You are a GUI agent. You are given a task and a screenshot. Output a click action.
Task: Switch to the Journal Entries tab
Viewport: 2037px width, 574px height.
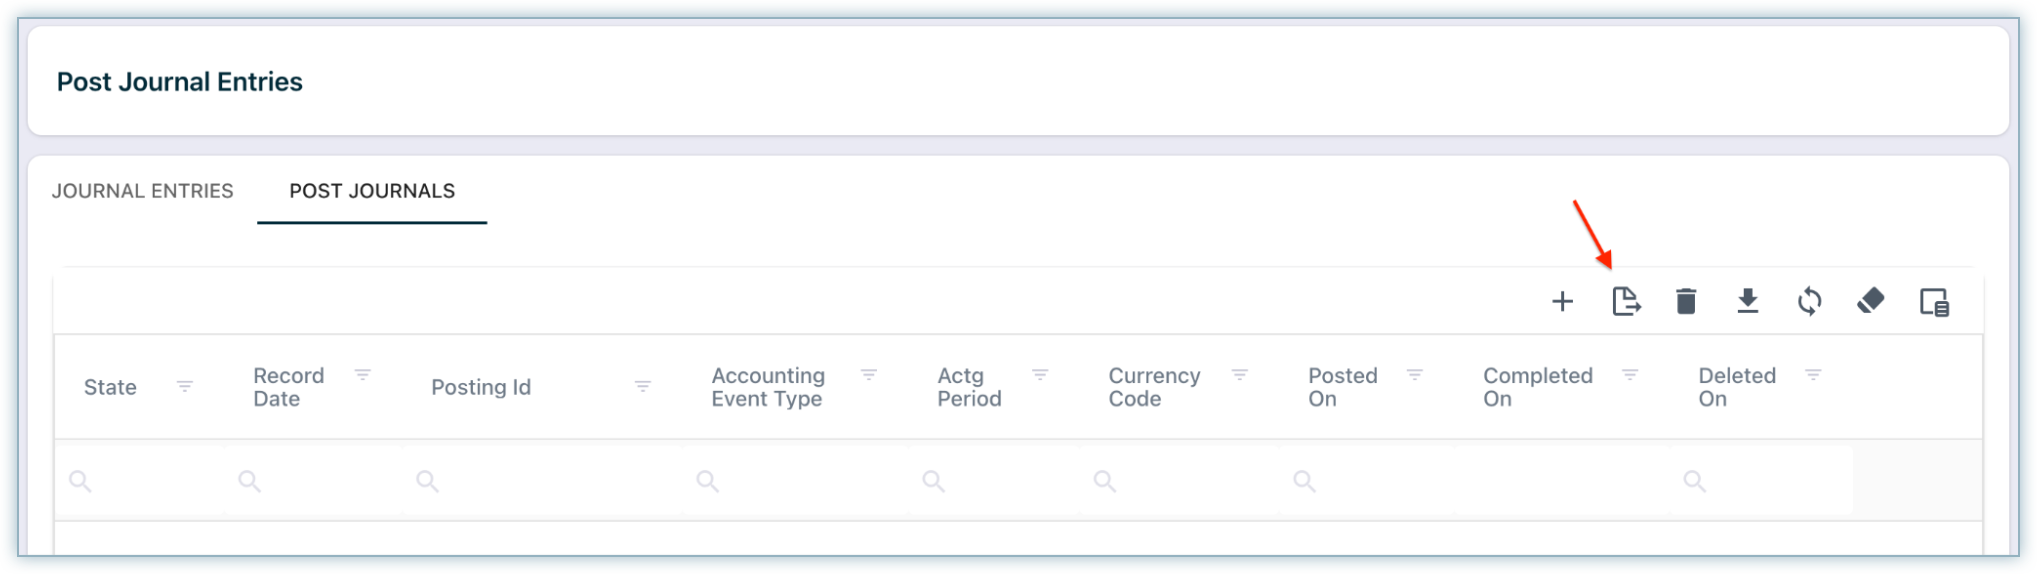(x=143, y=191)
